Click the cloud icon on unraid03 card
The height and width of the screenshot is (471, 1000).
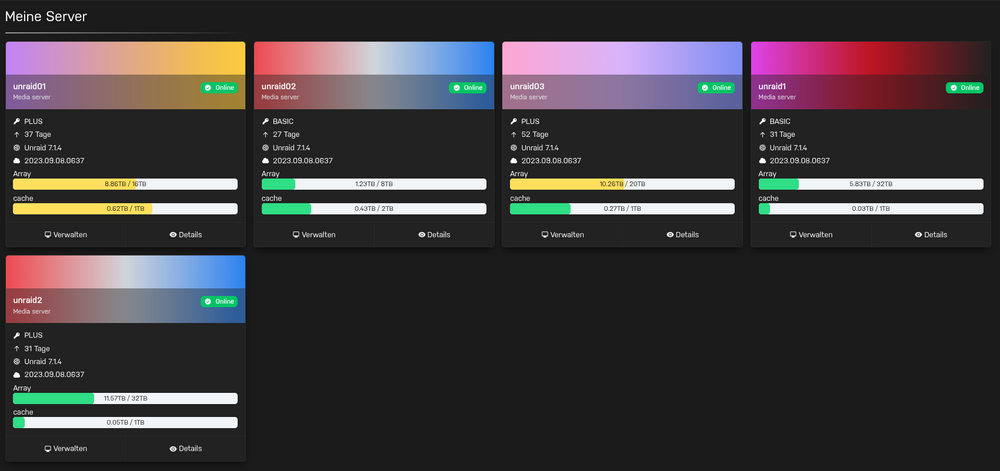(x=514, y=161)
